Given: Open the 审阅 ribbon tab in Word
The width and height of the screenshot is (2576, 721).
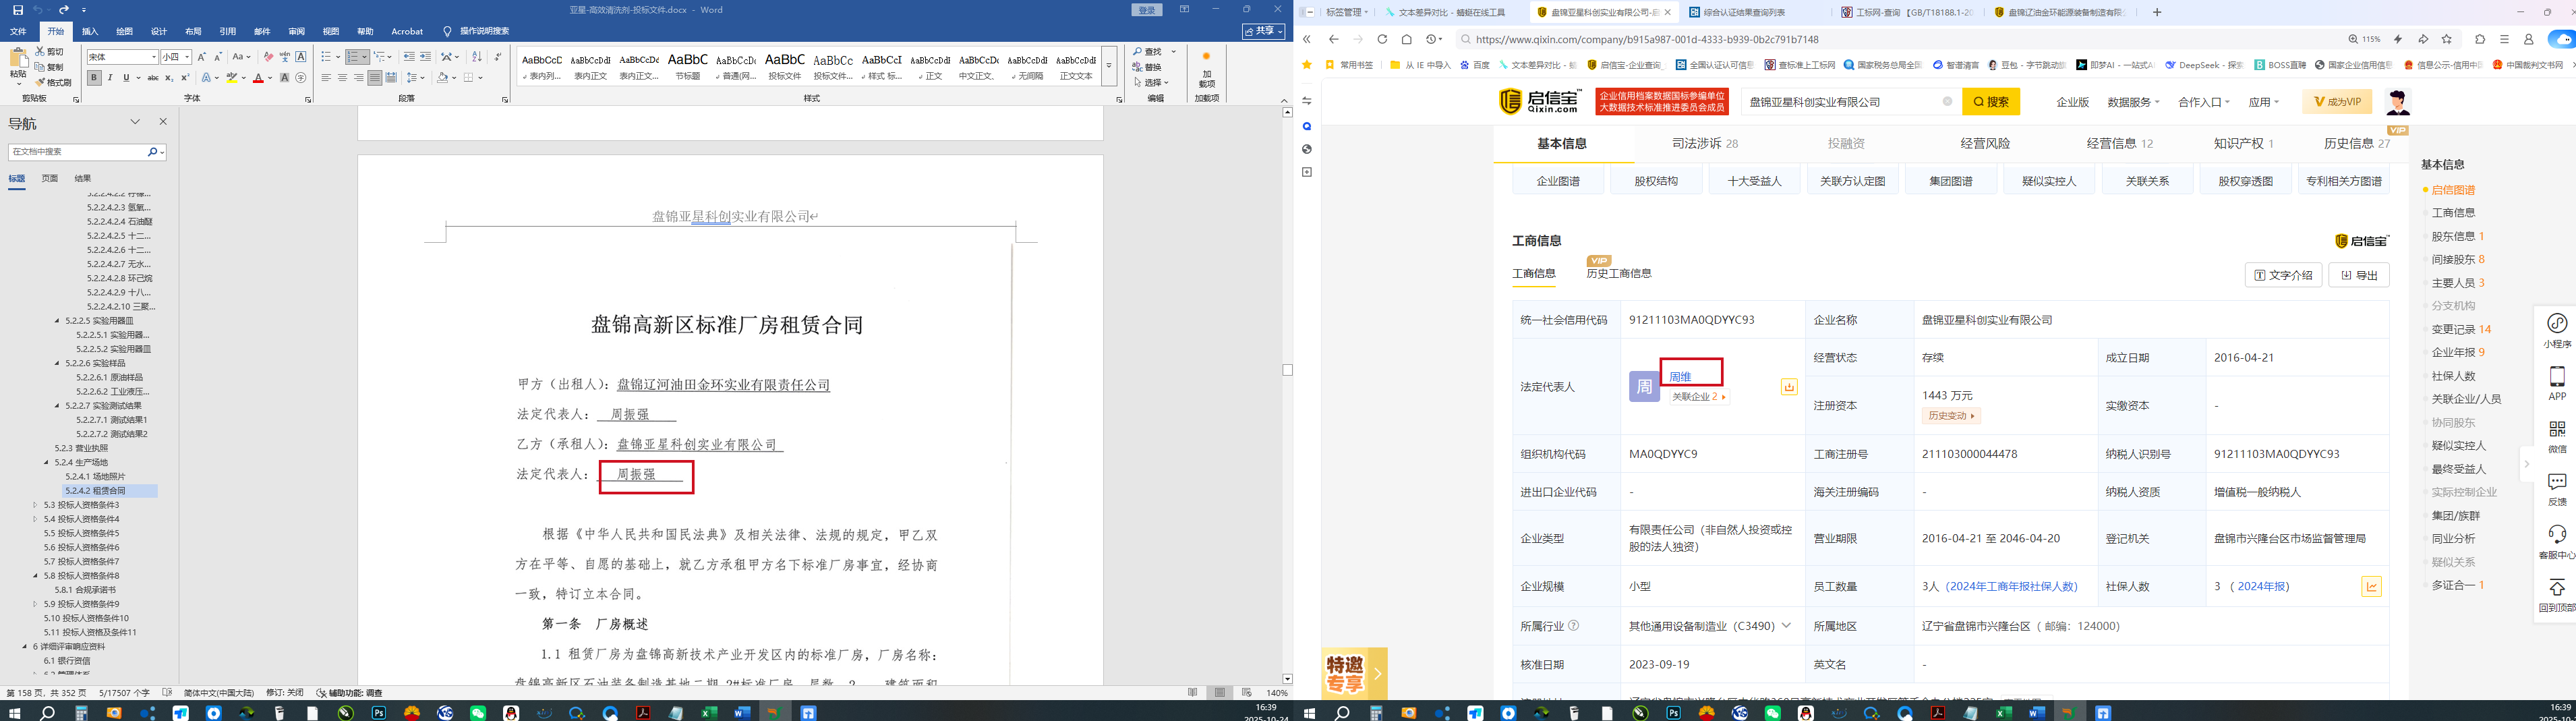Looking at the screenshot, I should [x=296, y=31].
